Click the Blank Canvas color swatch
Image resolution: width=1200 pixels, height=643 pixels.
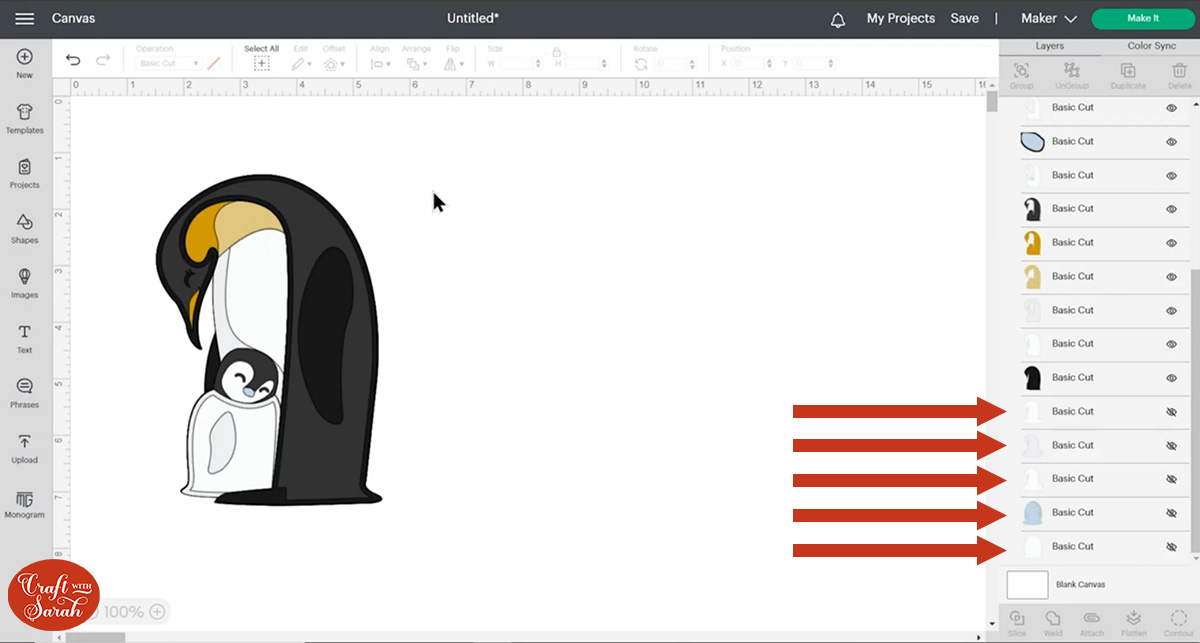point(1027,584)
